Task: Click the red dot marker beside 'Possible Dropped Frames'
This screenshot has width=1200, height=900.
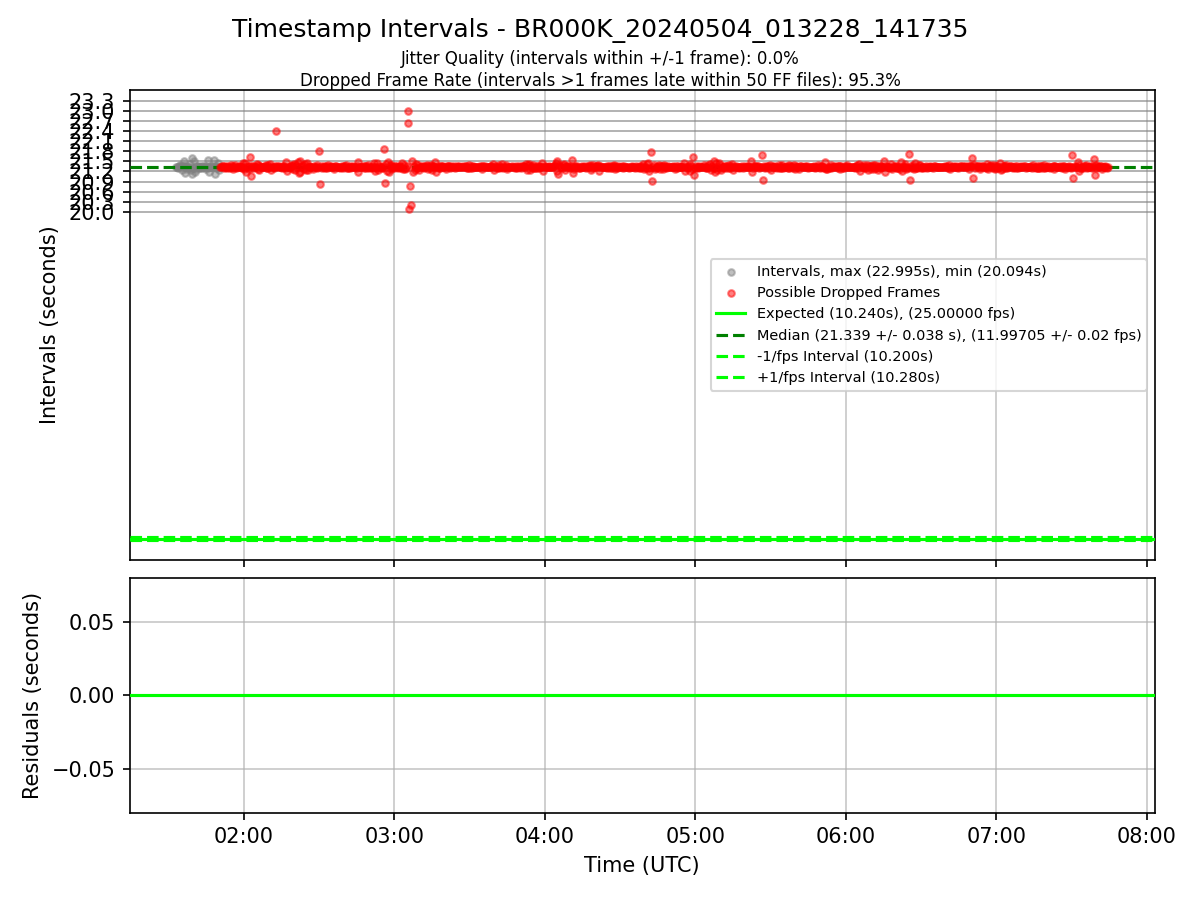Action: (x=731, y=293)
